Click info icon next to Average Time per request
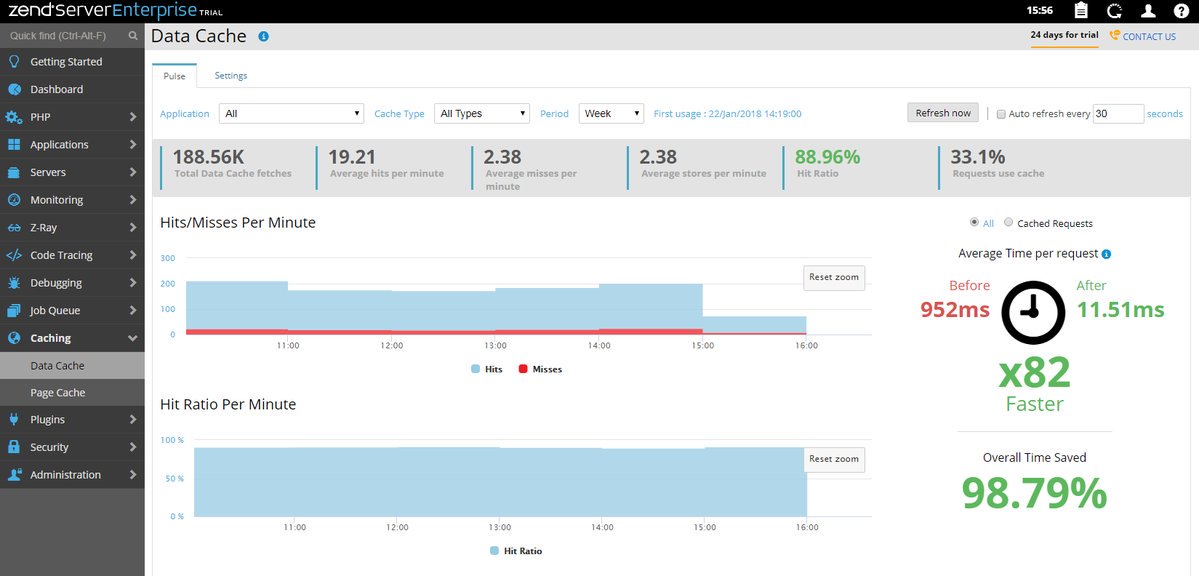The image size is (1199, 576). [x=1106, y=254]
